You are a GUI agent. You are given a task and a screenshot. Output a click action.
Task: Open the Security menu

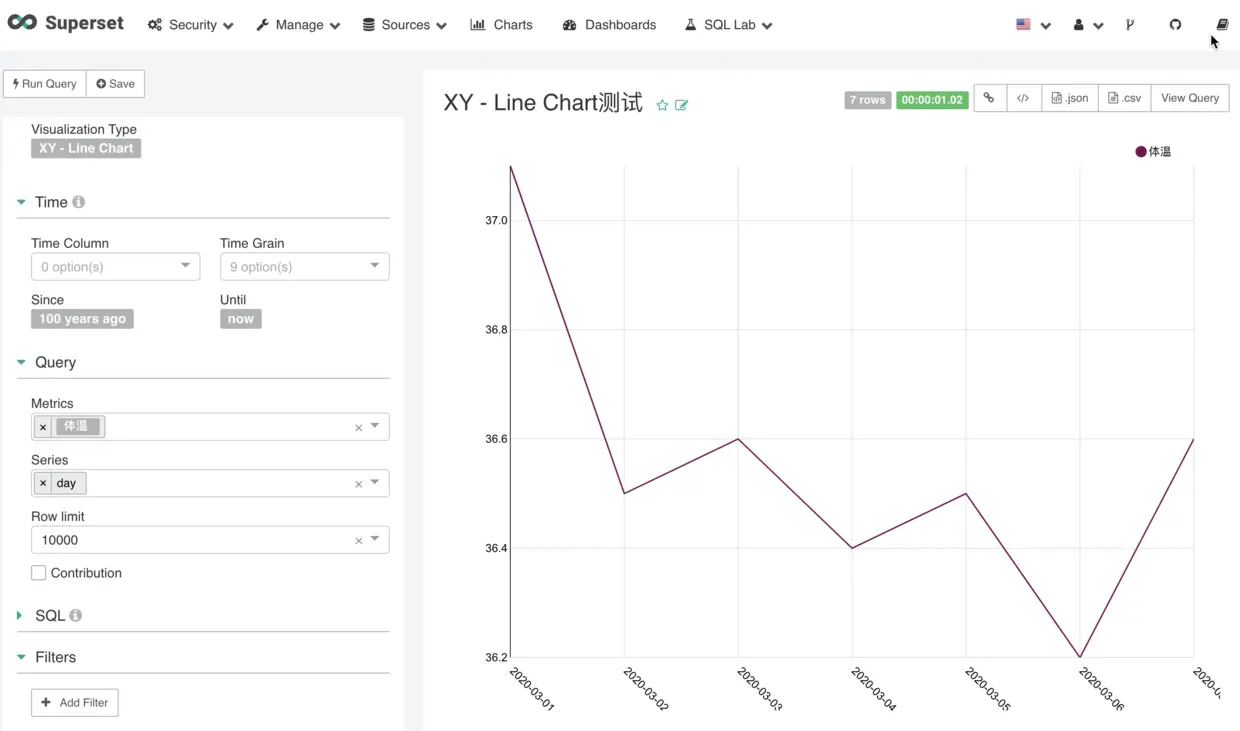click(190, 25)
